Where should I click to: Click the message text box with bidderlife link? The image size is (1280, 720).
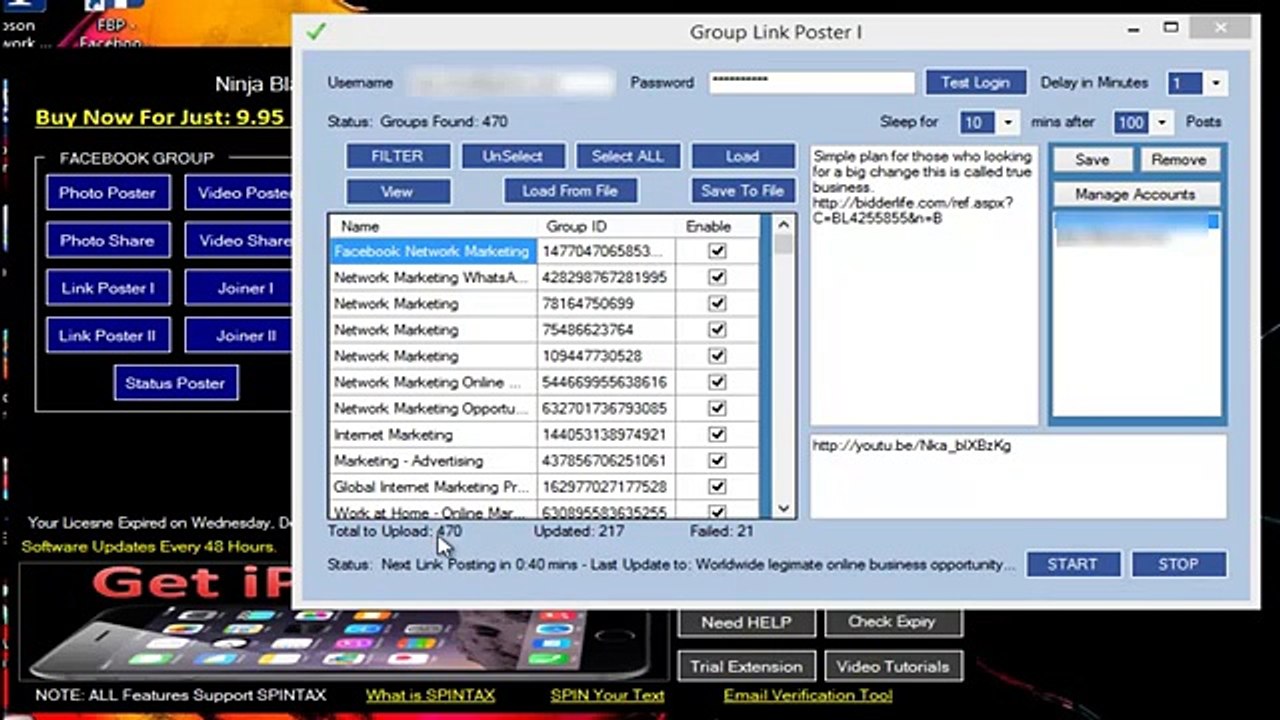click(924, 284)
